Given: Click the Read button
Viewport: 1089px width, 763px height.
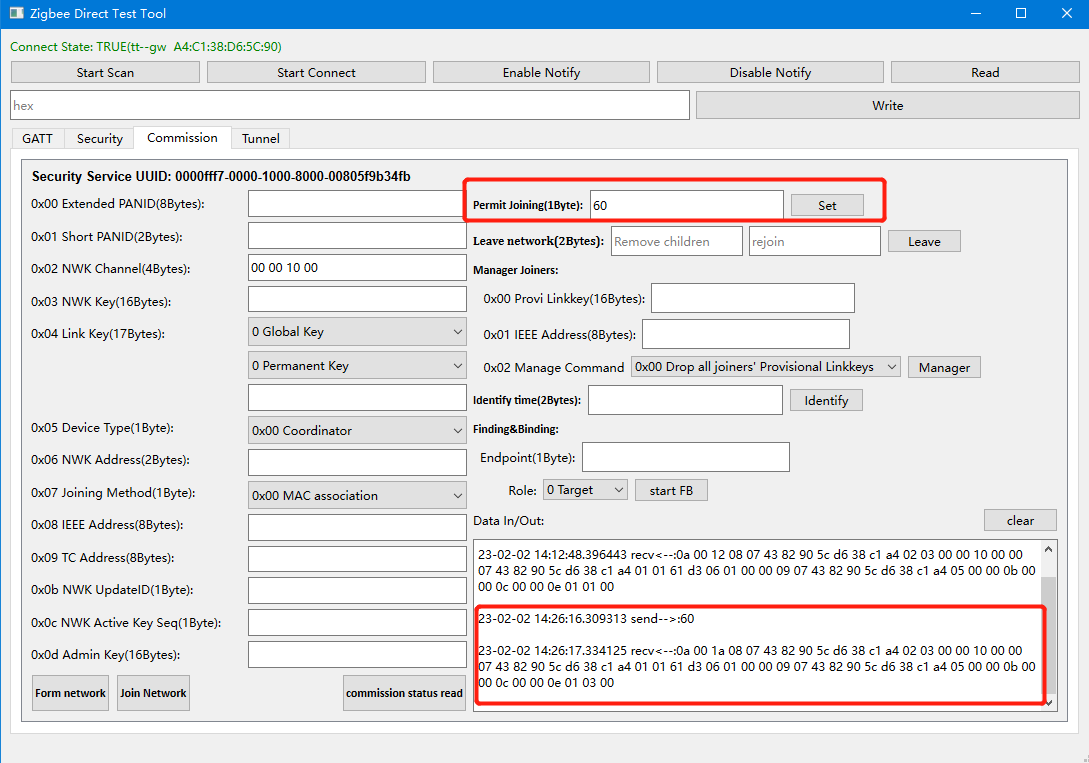Looking at the screenshot, I should [x=985, y=72].
